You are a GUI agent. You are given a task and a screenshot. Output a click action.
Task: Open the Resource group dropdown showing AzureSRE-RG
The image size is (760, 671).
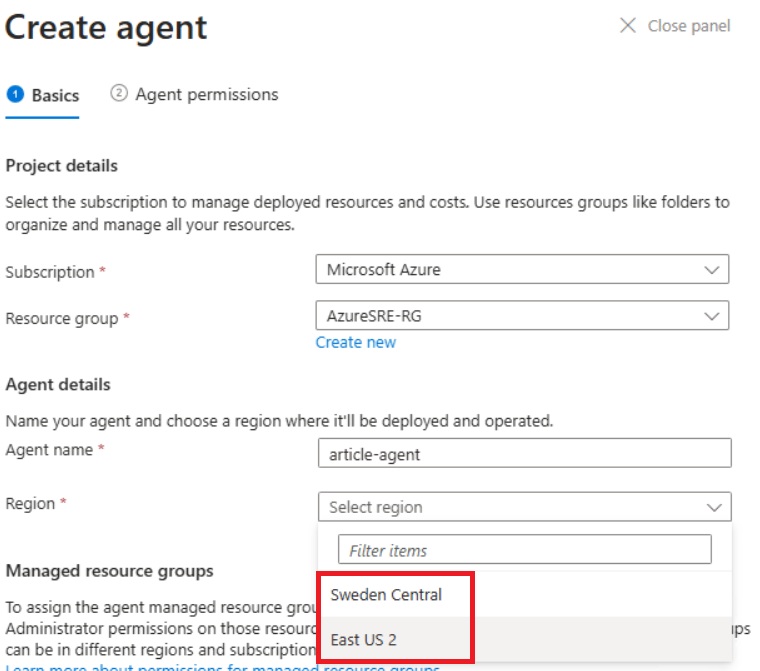[521, 316]
